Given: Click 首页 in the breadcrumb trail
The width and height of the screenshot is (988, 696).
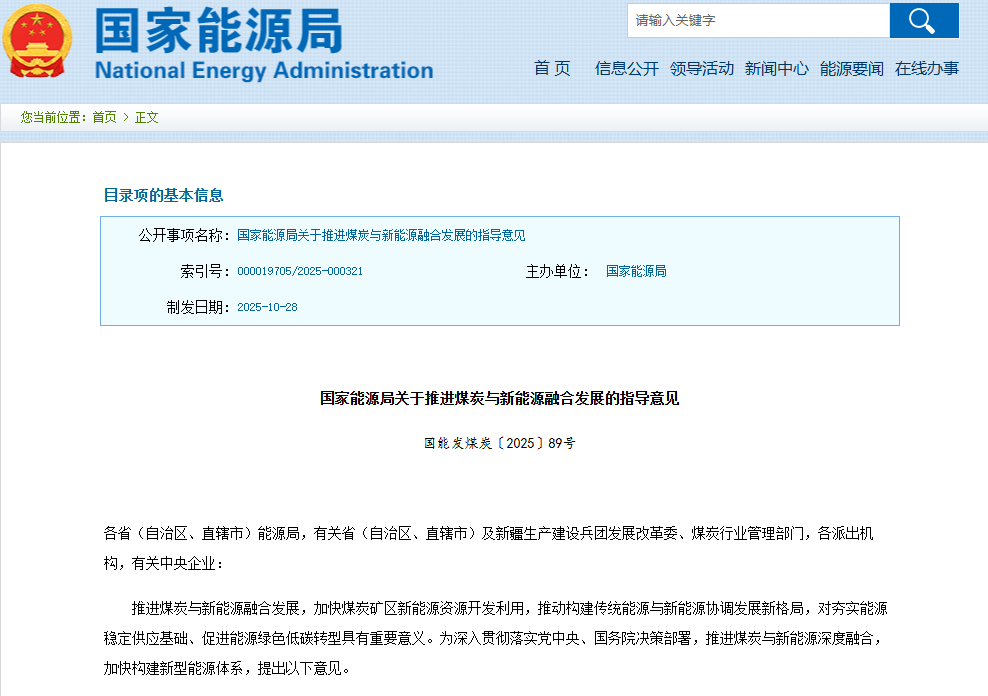Looking at the screenshot, I should [x=104, y=117].
